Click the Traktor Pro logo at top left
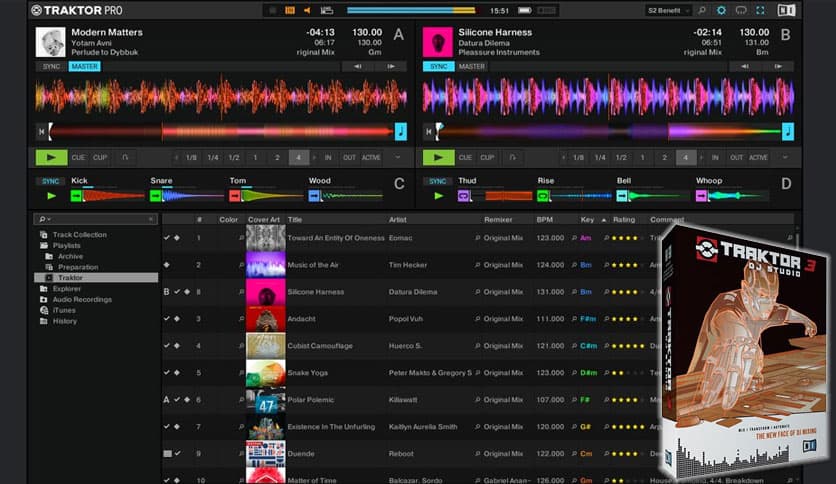The width and height of the screenshot is (836, 484). (77, 10)
